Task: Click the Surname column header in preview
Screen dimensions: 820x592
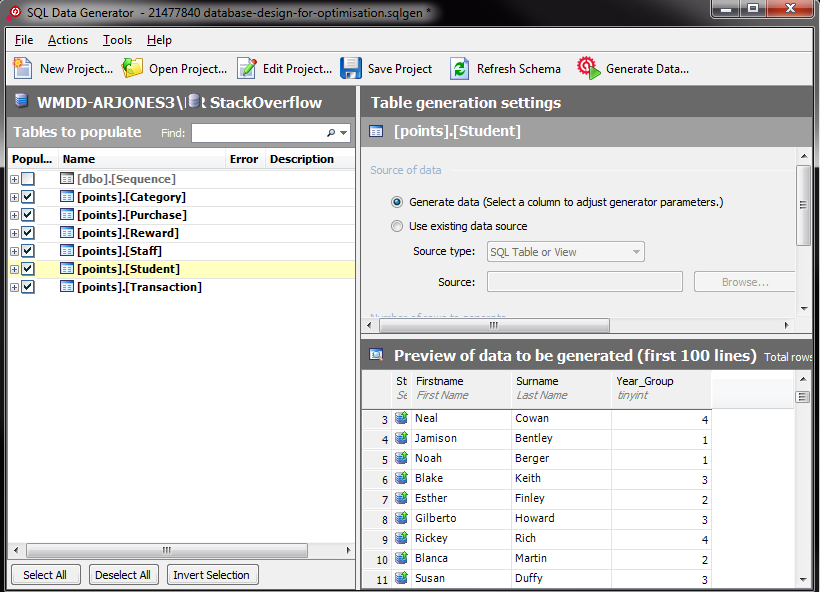Action: pyautogui.click(x=562, y=388)
